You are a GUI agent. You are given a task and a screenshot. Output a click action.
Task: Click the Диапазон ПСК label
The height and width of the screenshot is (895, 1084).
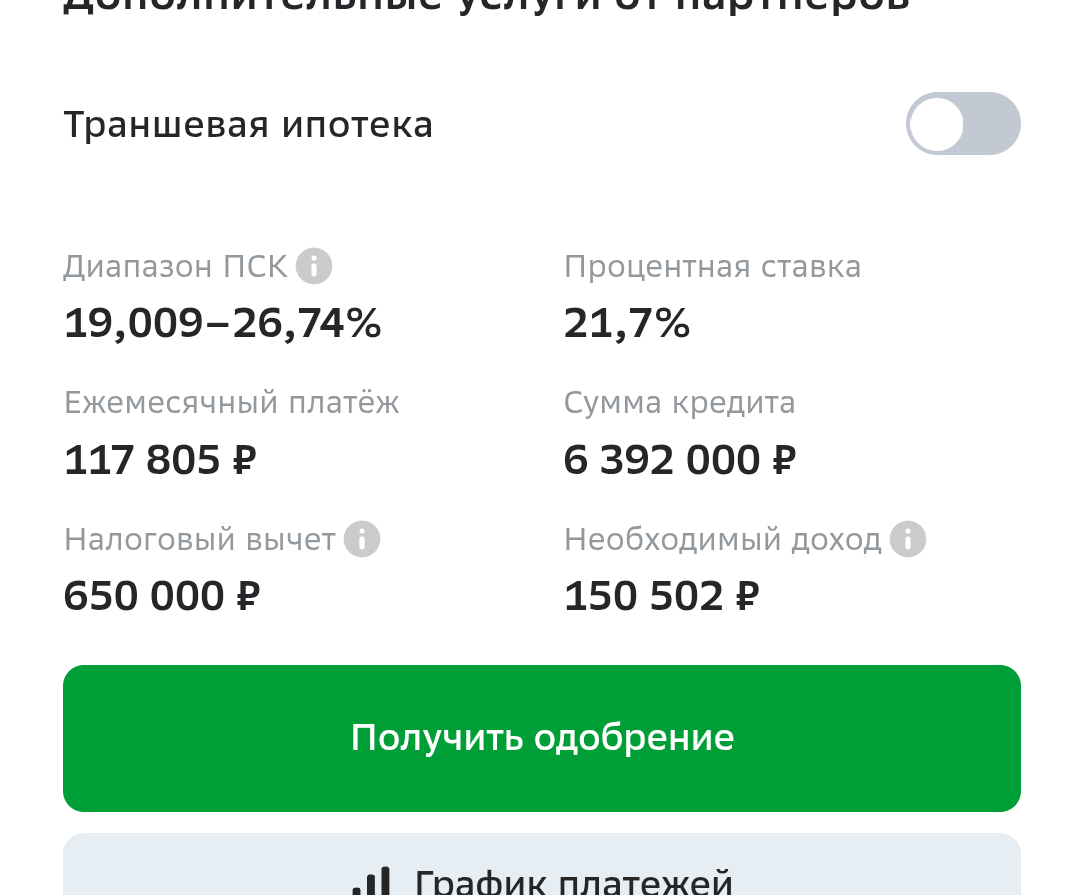pos(176,267)
